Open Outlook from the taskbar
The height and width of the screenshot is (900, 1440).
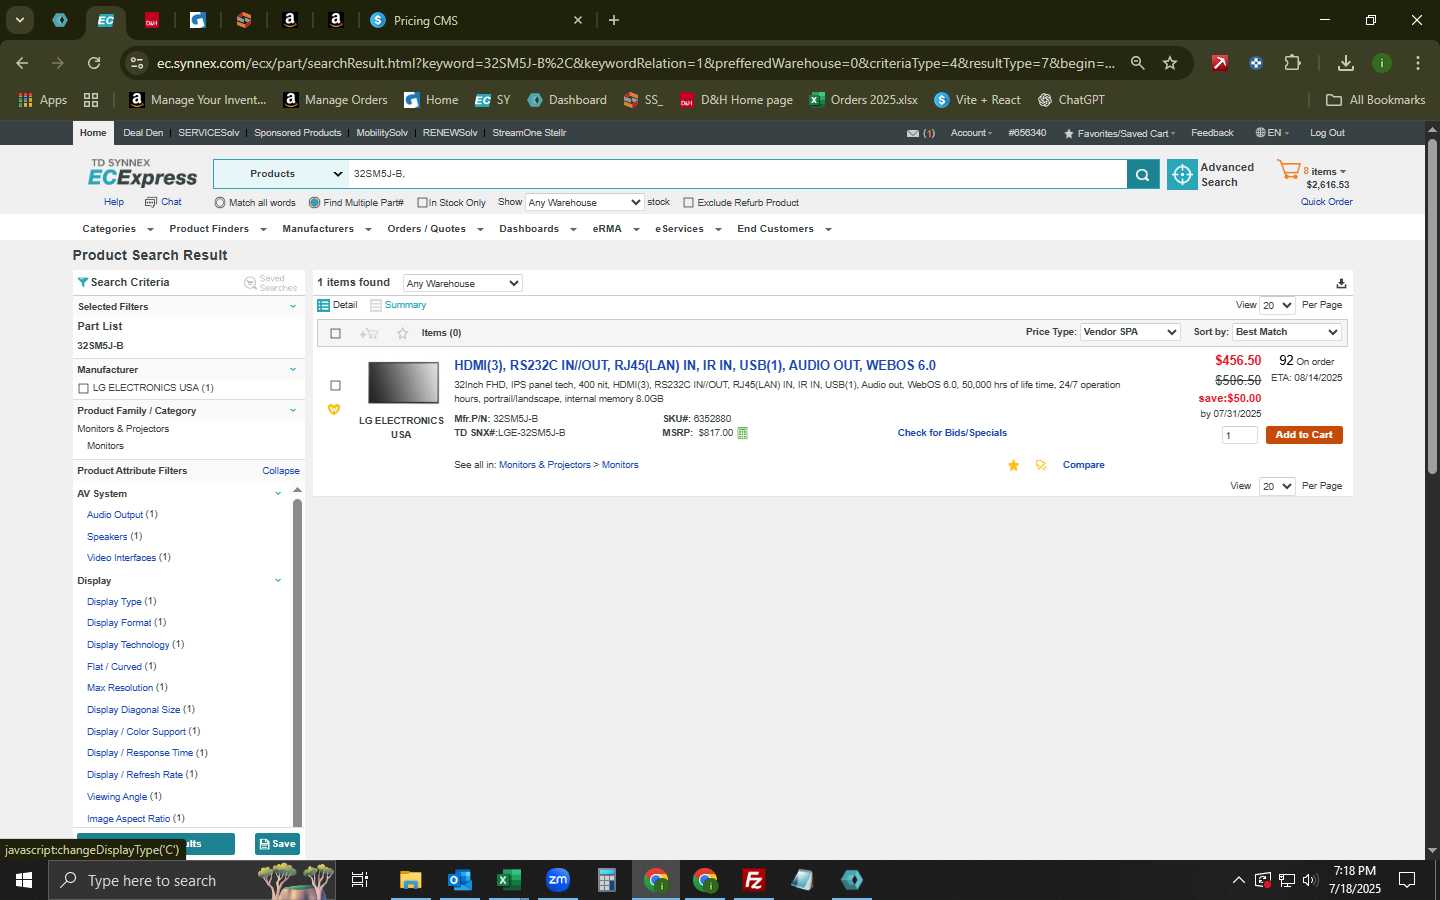coord(460,880)
